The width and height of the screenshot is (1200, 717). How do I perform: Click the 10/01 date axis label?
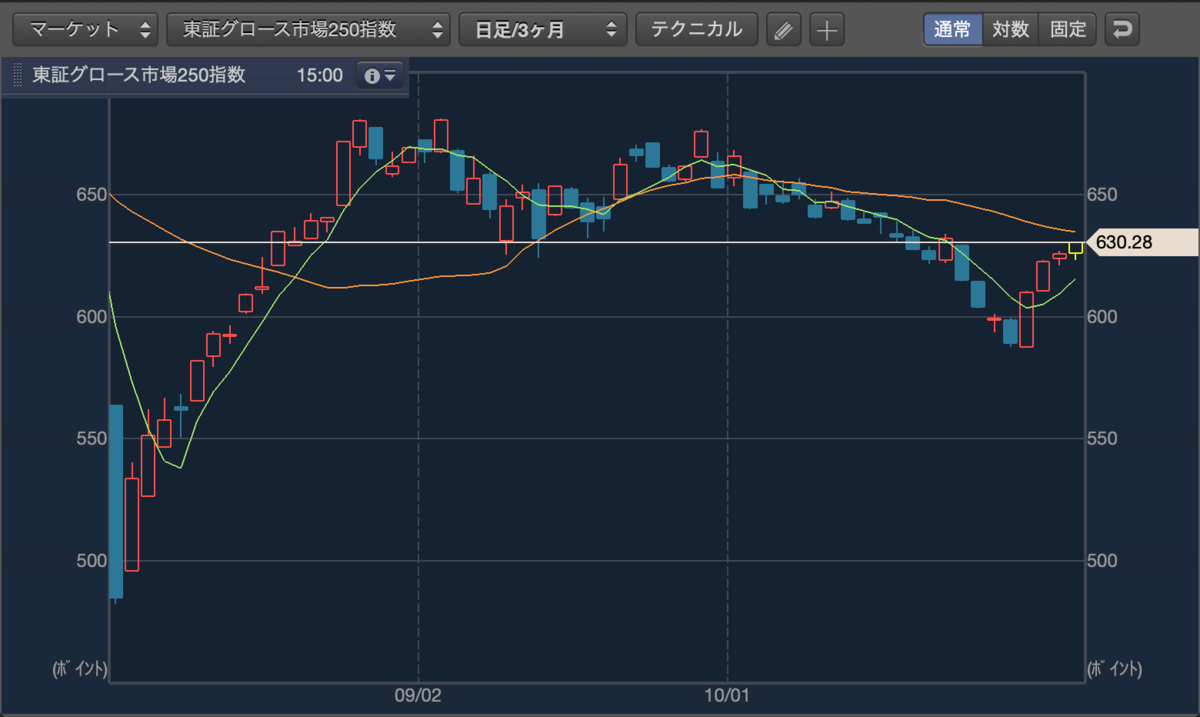(727, 694)
